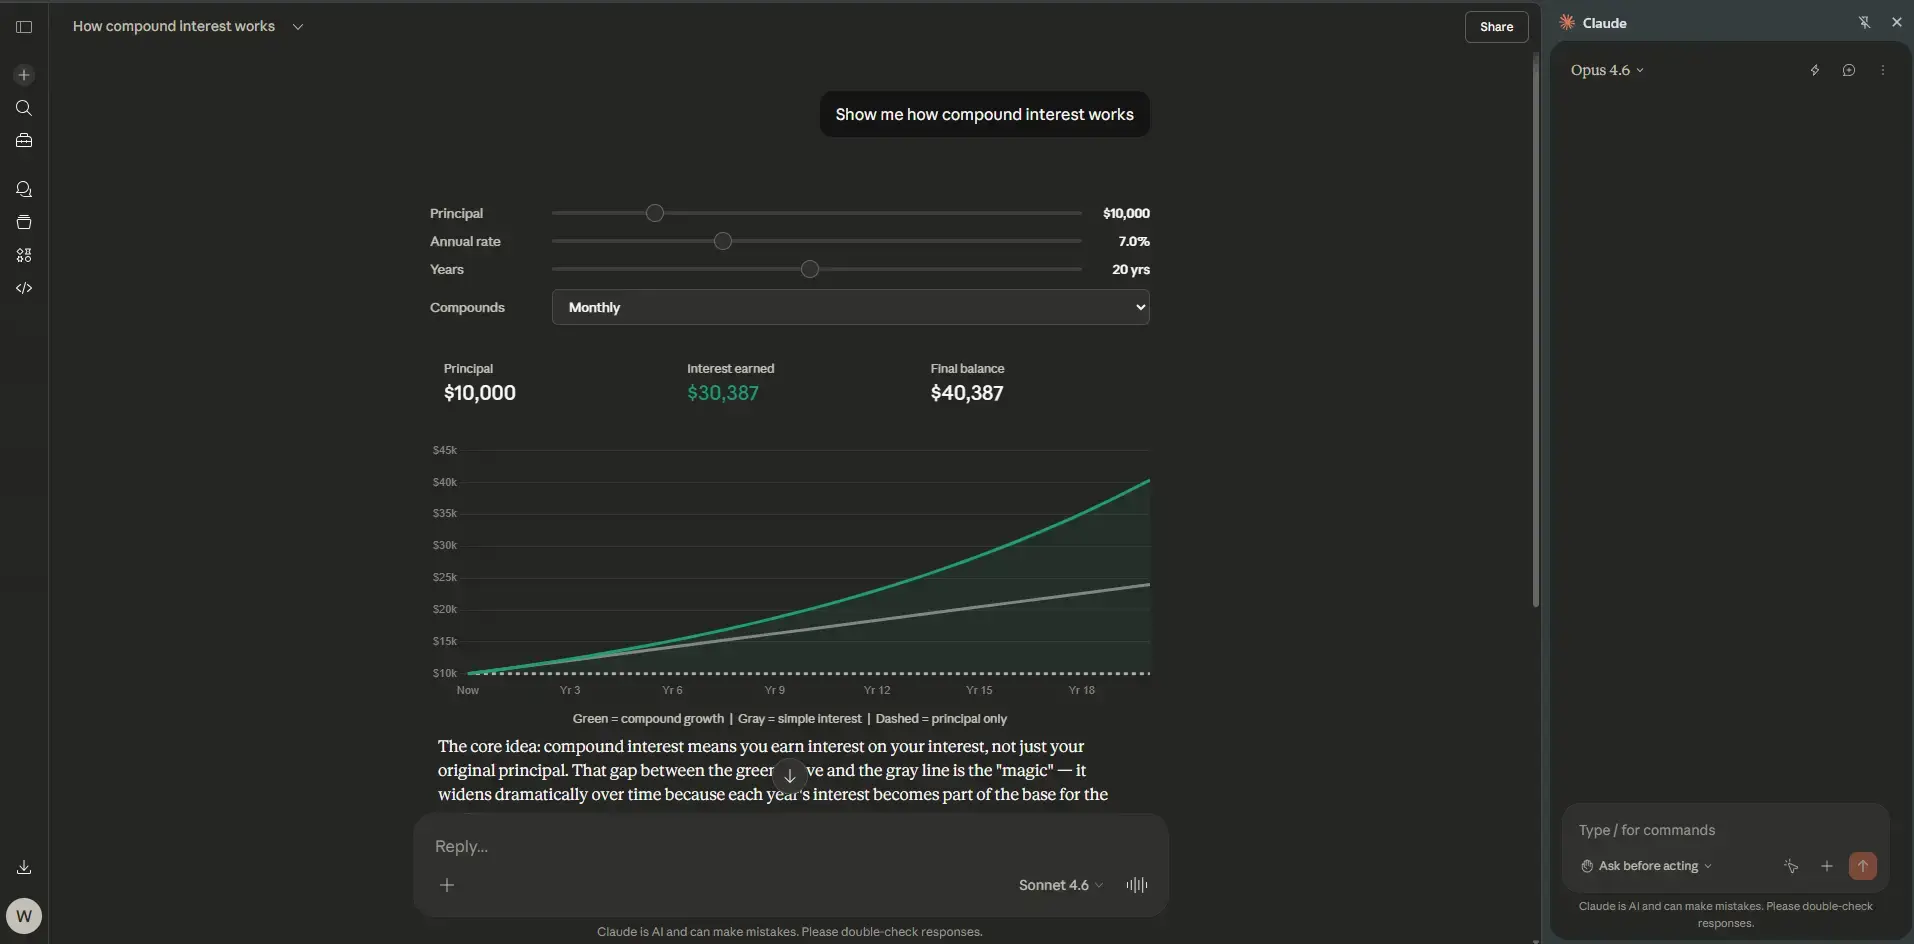
Task: Click the Annual rate slider handle
Action: [x=723, y=241]
